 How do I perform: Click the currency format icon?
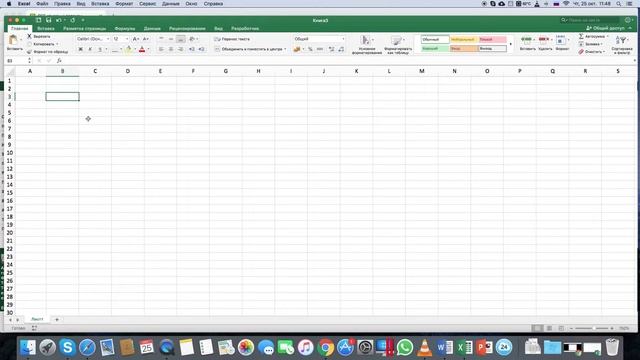tap(297, 49)
